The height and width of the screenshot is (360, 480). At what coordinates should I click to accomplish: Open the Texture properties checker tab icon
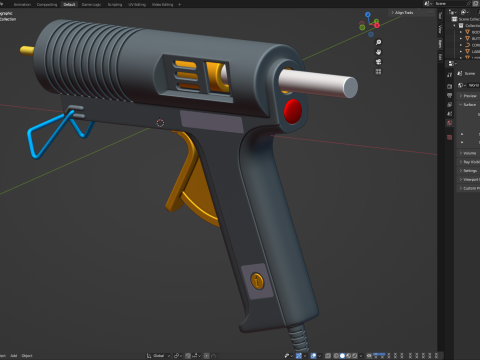(449, 137)
